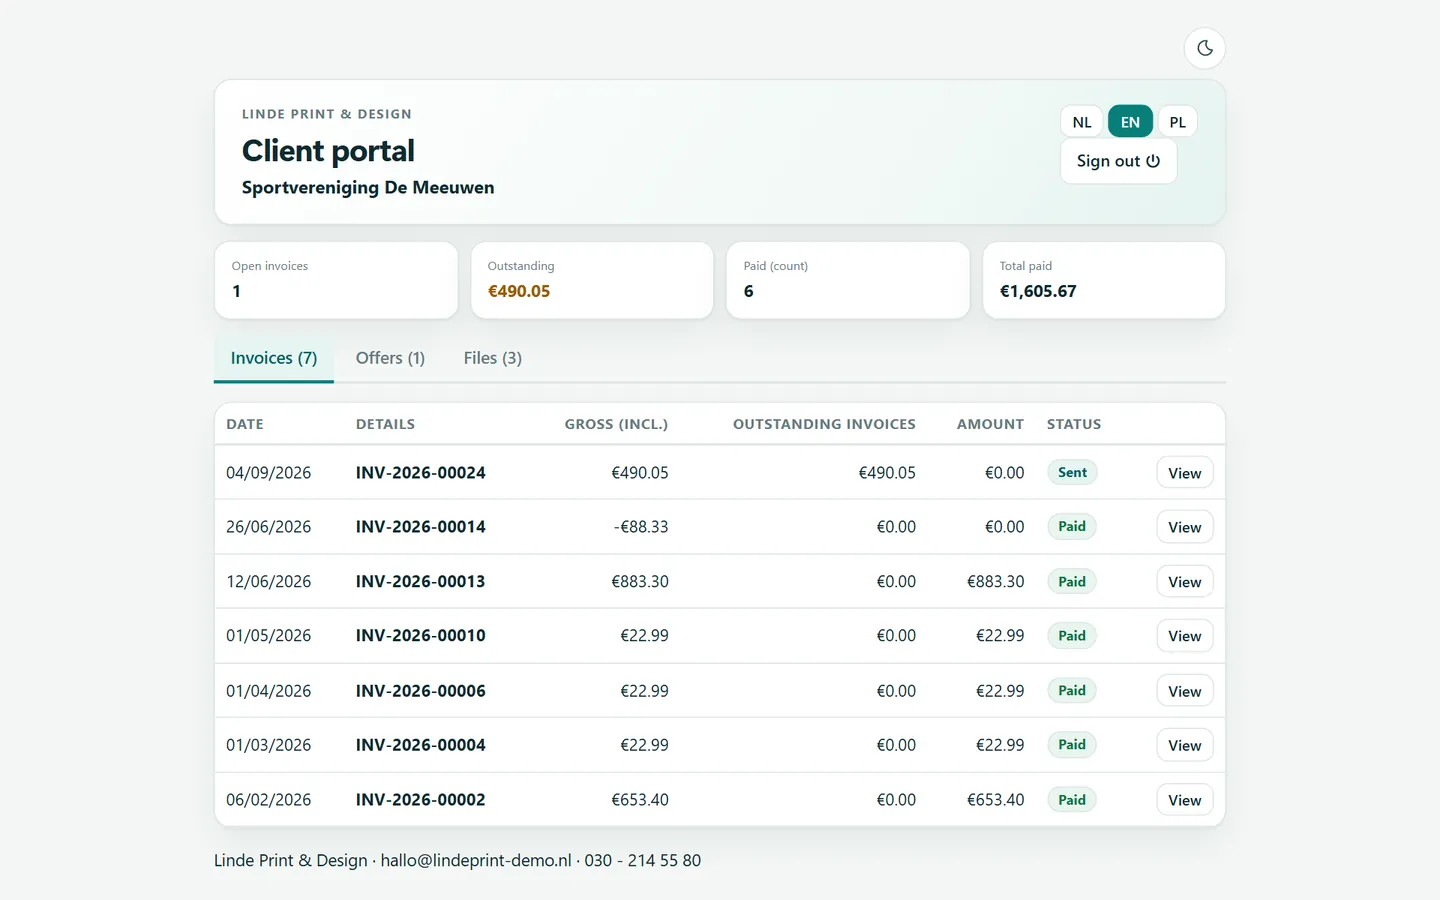Click the Sent status badge
Viewport: 1440px width, 900px height.
click(x=1072, y=473)
